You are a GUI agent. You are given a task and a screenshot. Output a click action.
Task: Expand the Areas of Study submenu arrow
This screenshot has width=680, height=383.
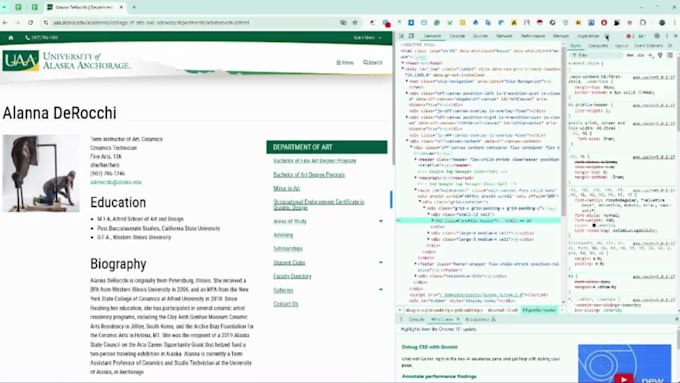point(381,221)
